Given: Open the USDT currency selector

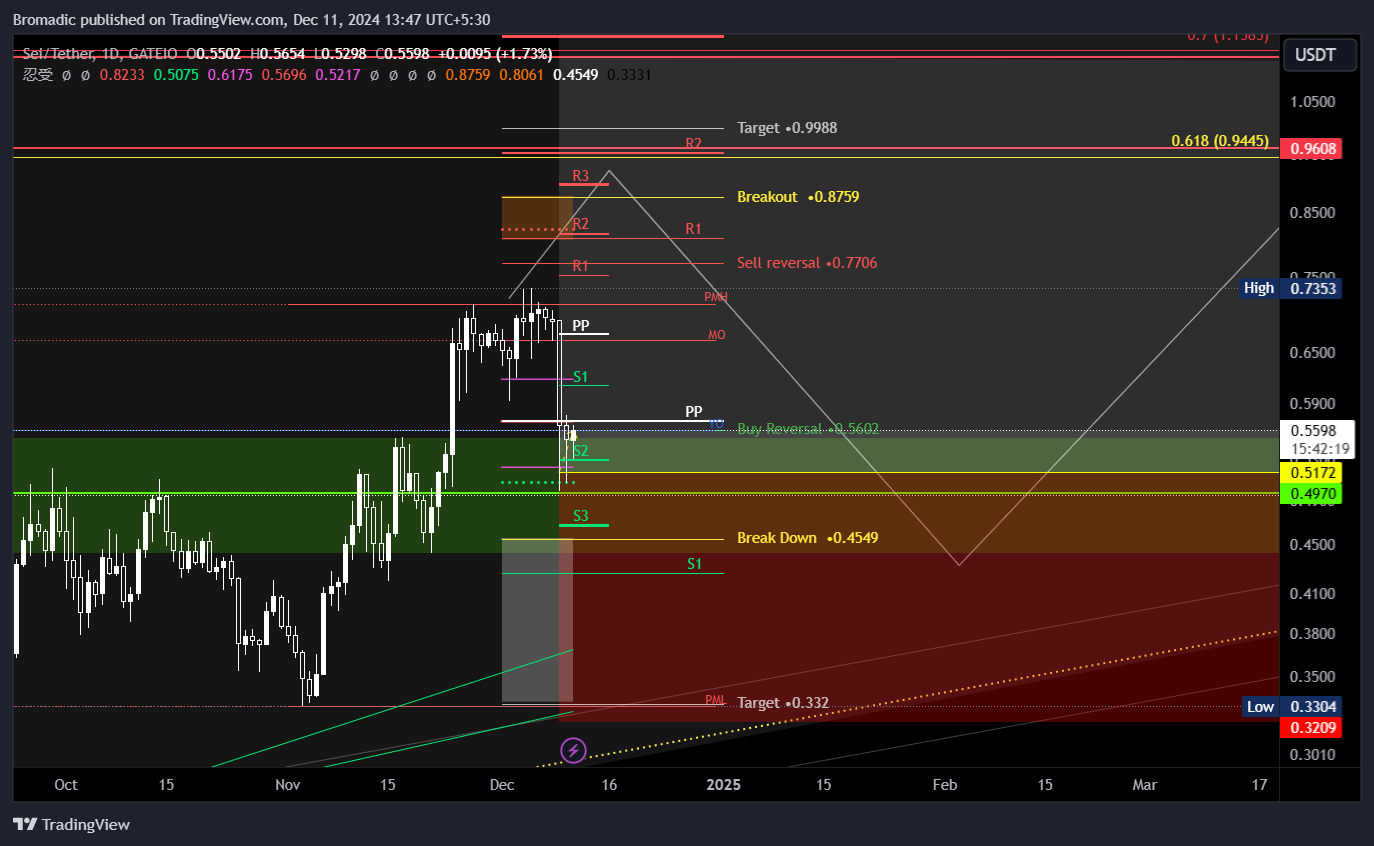Looking at the screenshot, I should click(1321, 55).
